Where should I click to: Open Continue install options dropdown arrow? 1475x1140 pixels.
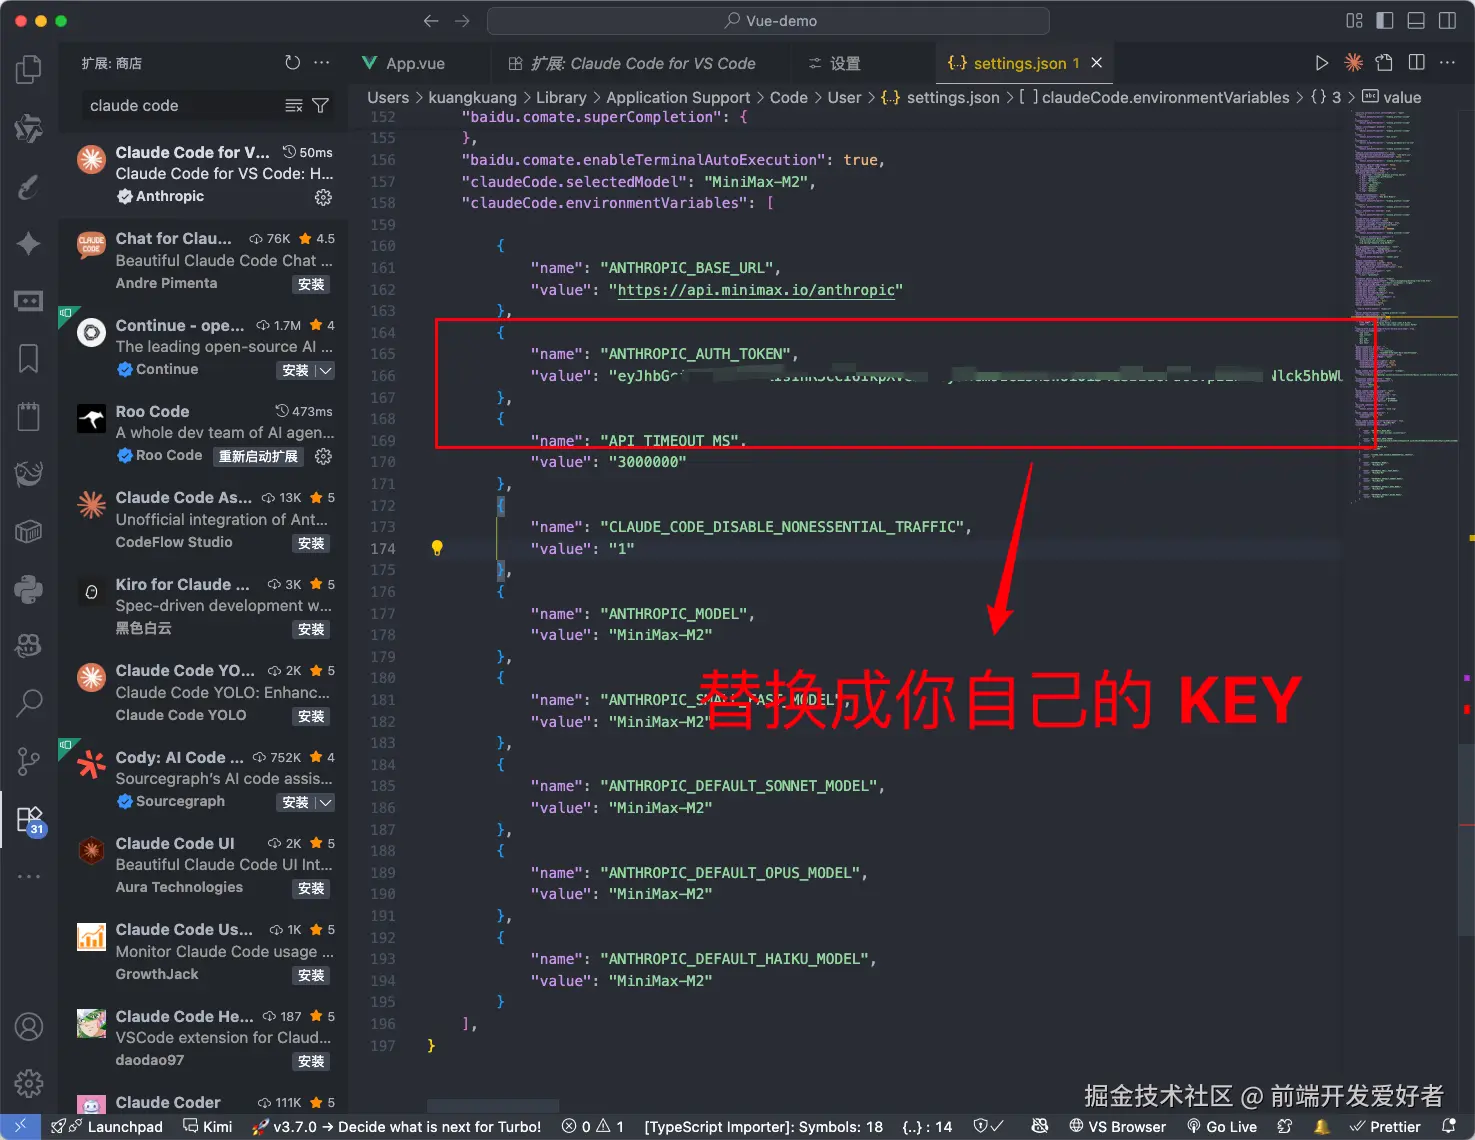324,371
